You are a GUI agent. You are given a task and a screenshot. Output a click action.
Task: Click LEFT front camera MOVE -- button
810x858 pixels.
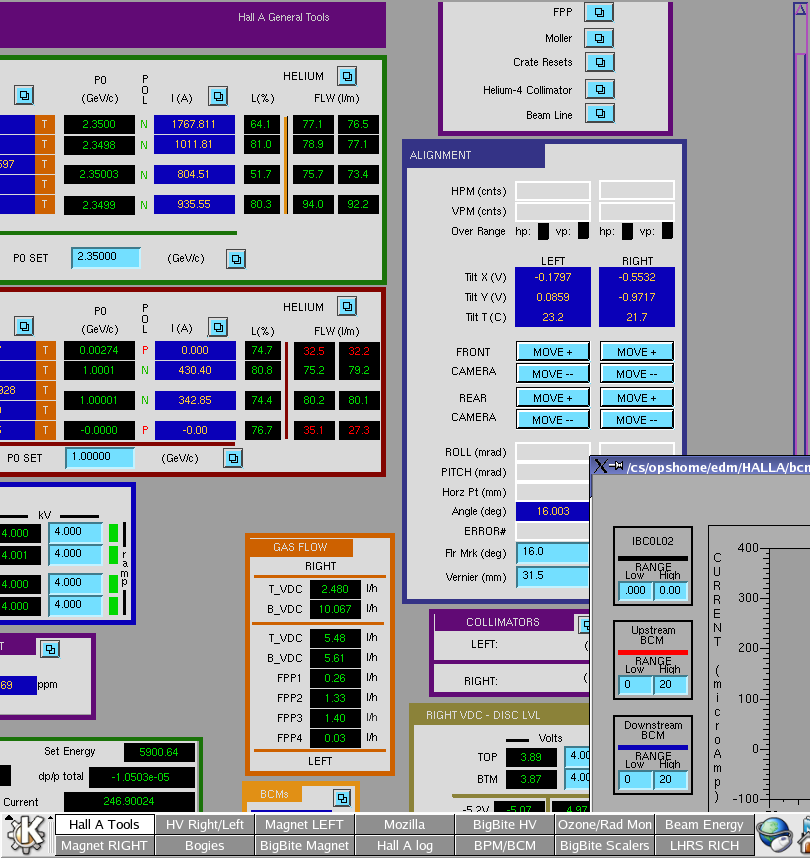coord(553,374)
